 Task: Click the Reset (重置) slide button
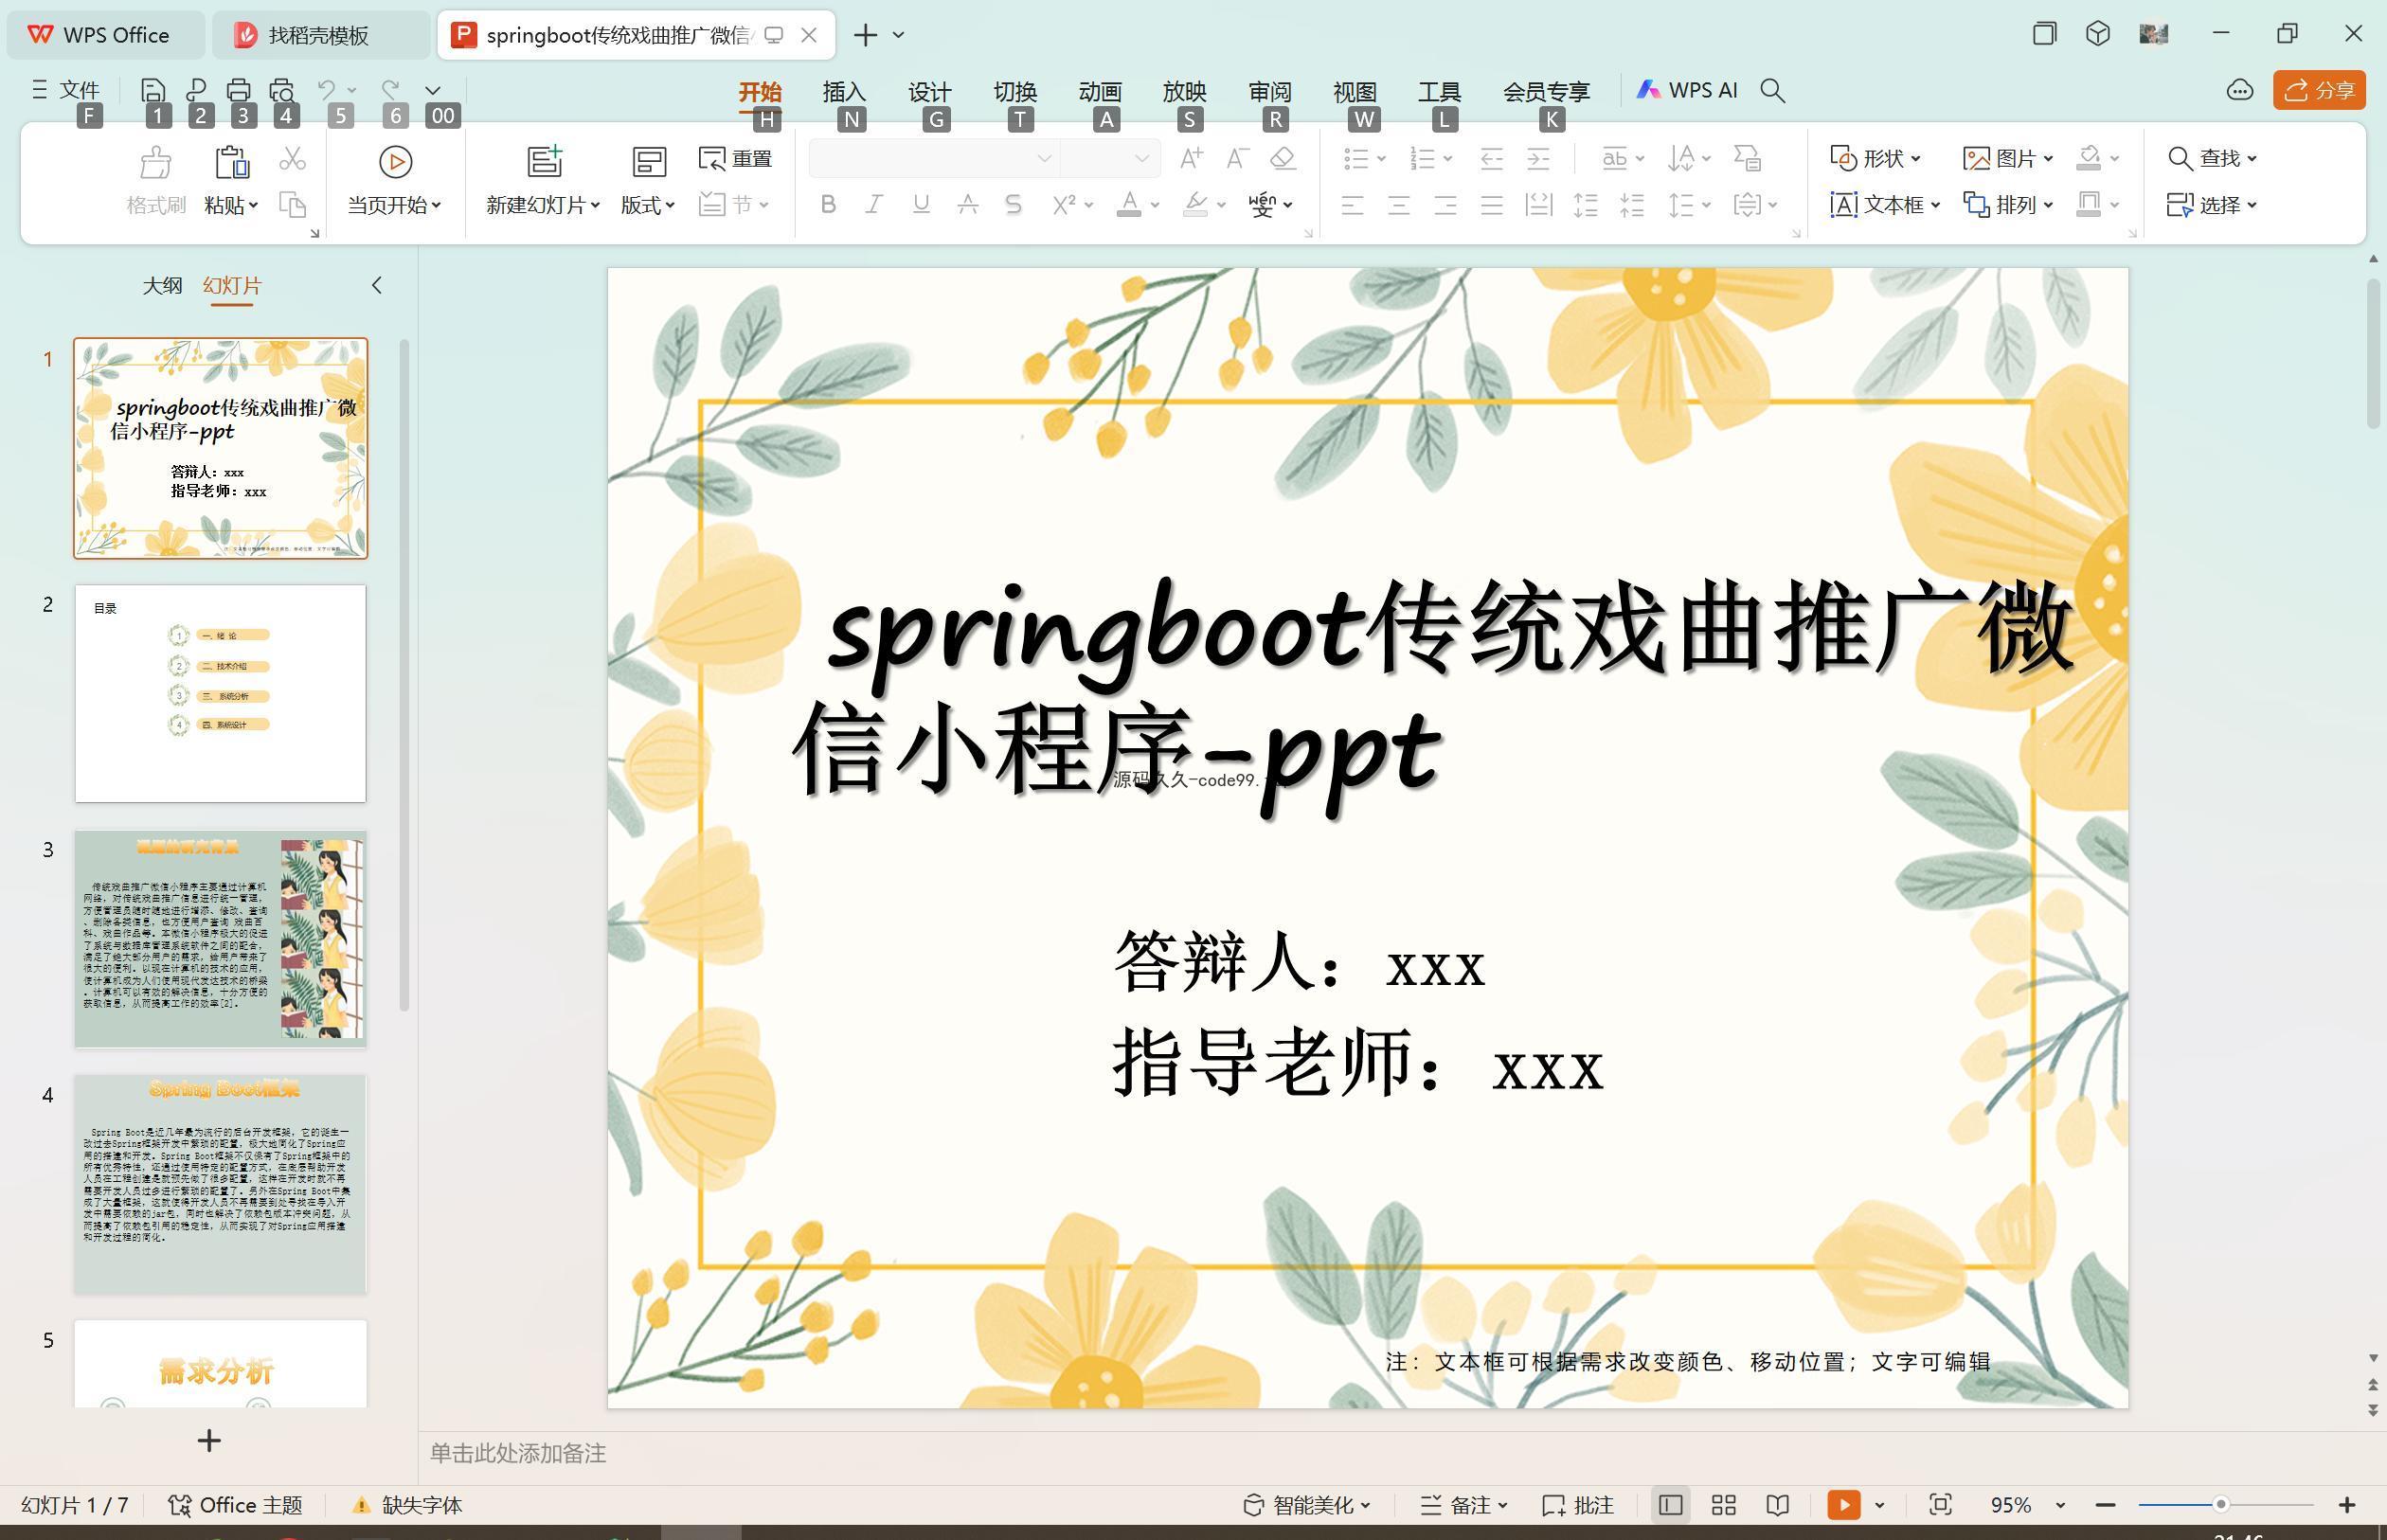[x=736, y=158]
